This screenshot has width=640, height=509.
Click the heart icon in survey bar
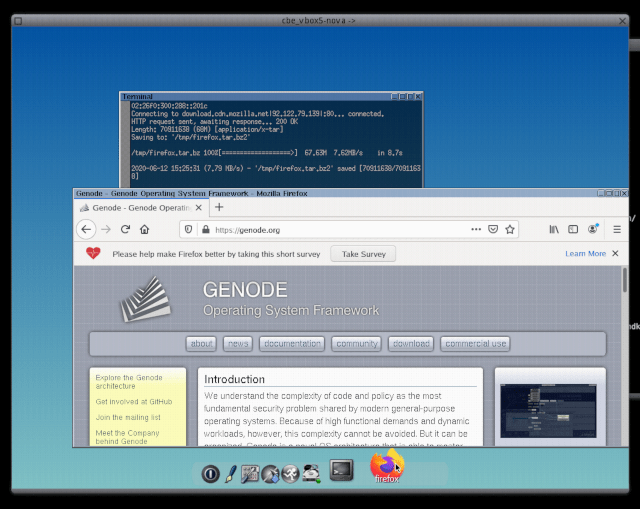click(x=93, y=253)
